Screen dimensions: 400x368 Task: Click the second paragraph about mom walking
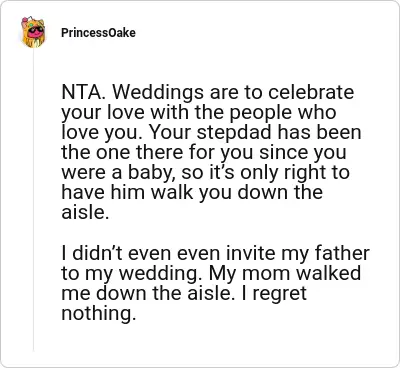[x=215, y=284]
